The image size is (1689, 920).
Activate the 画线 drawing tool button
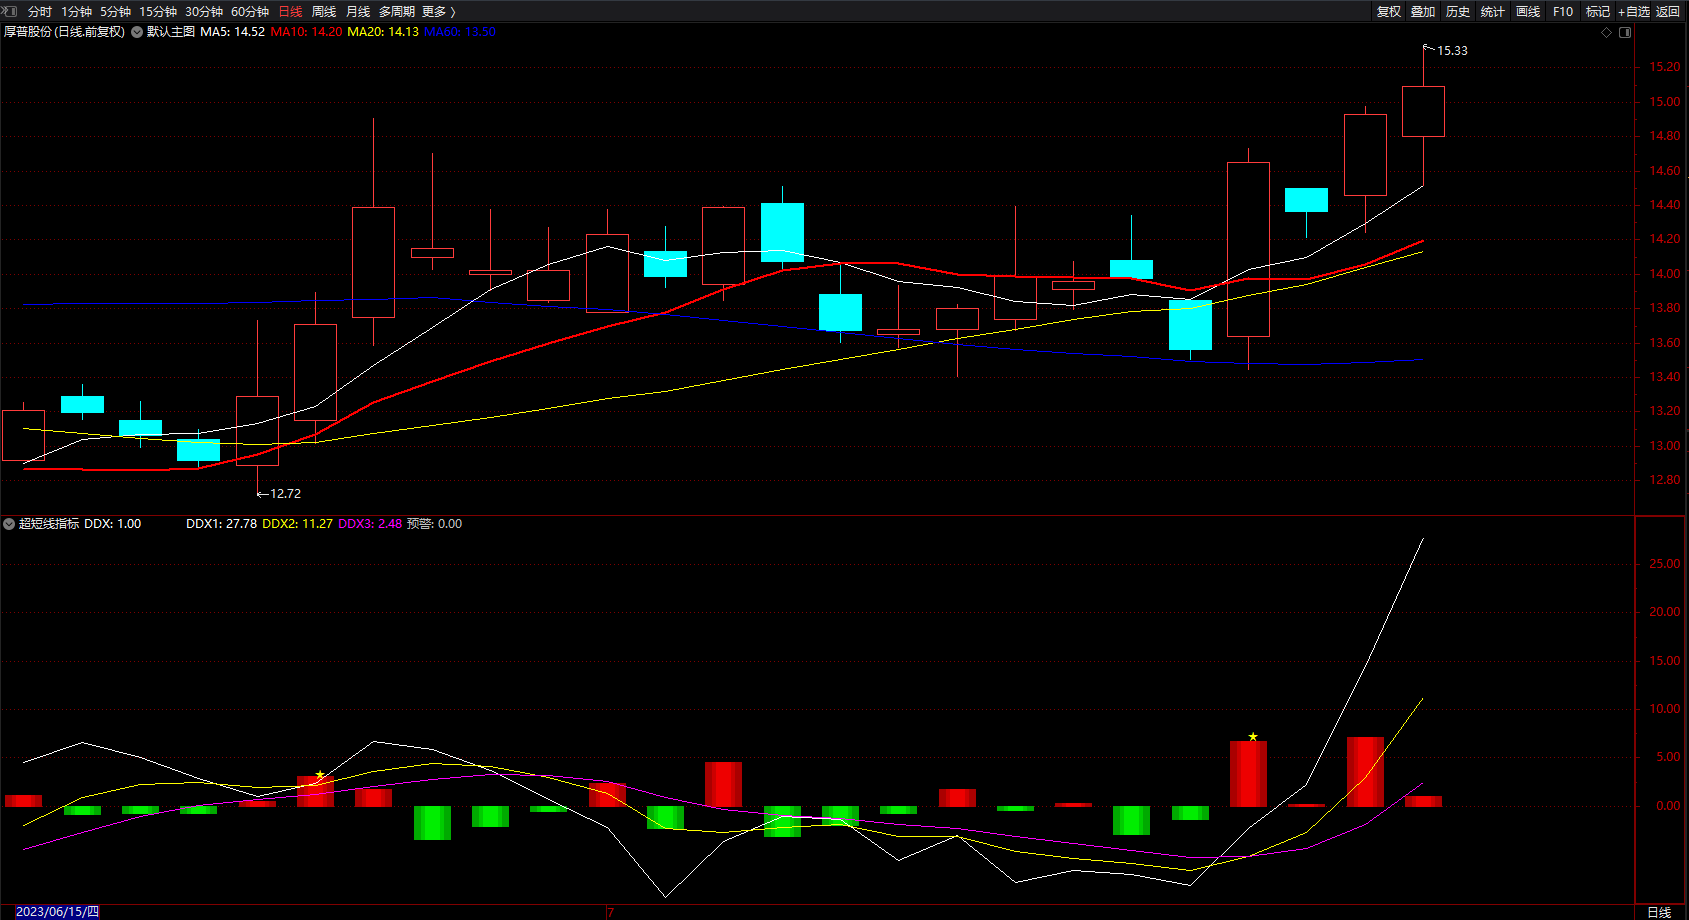click(1528, 12)
